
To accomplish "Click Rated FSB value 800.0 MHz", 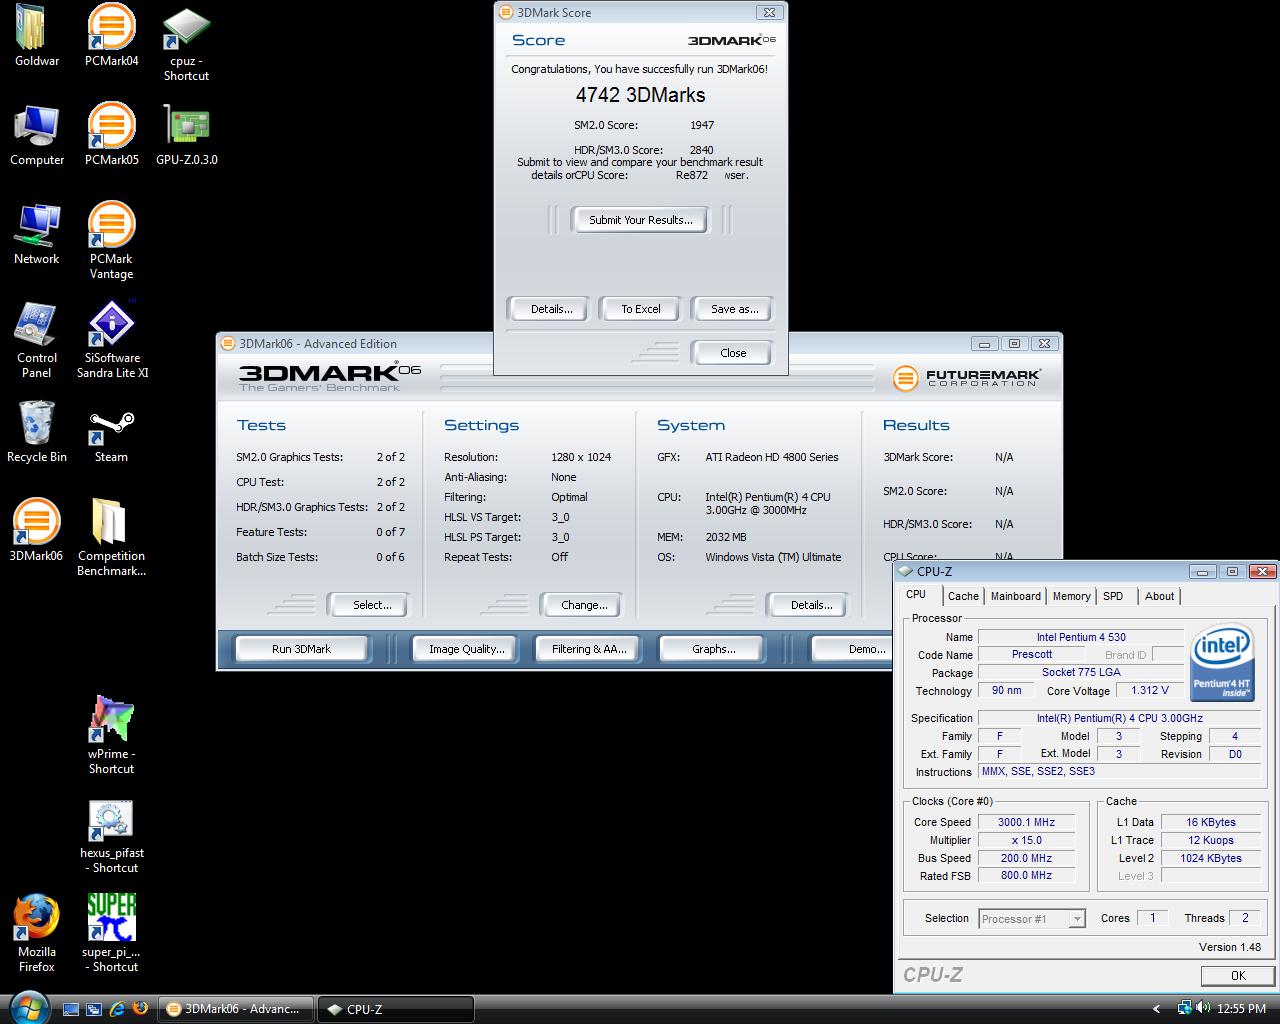I will (1026, 875).
